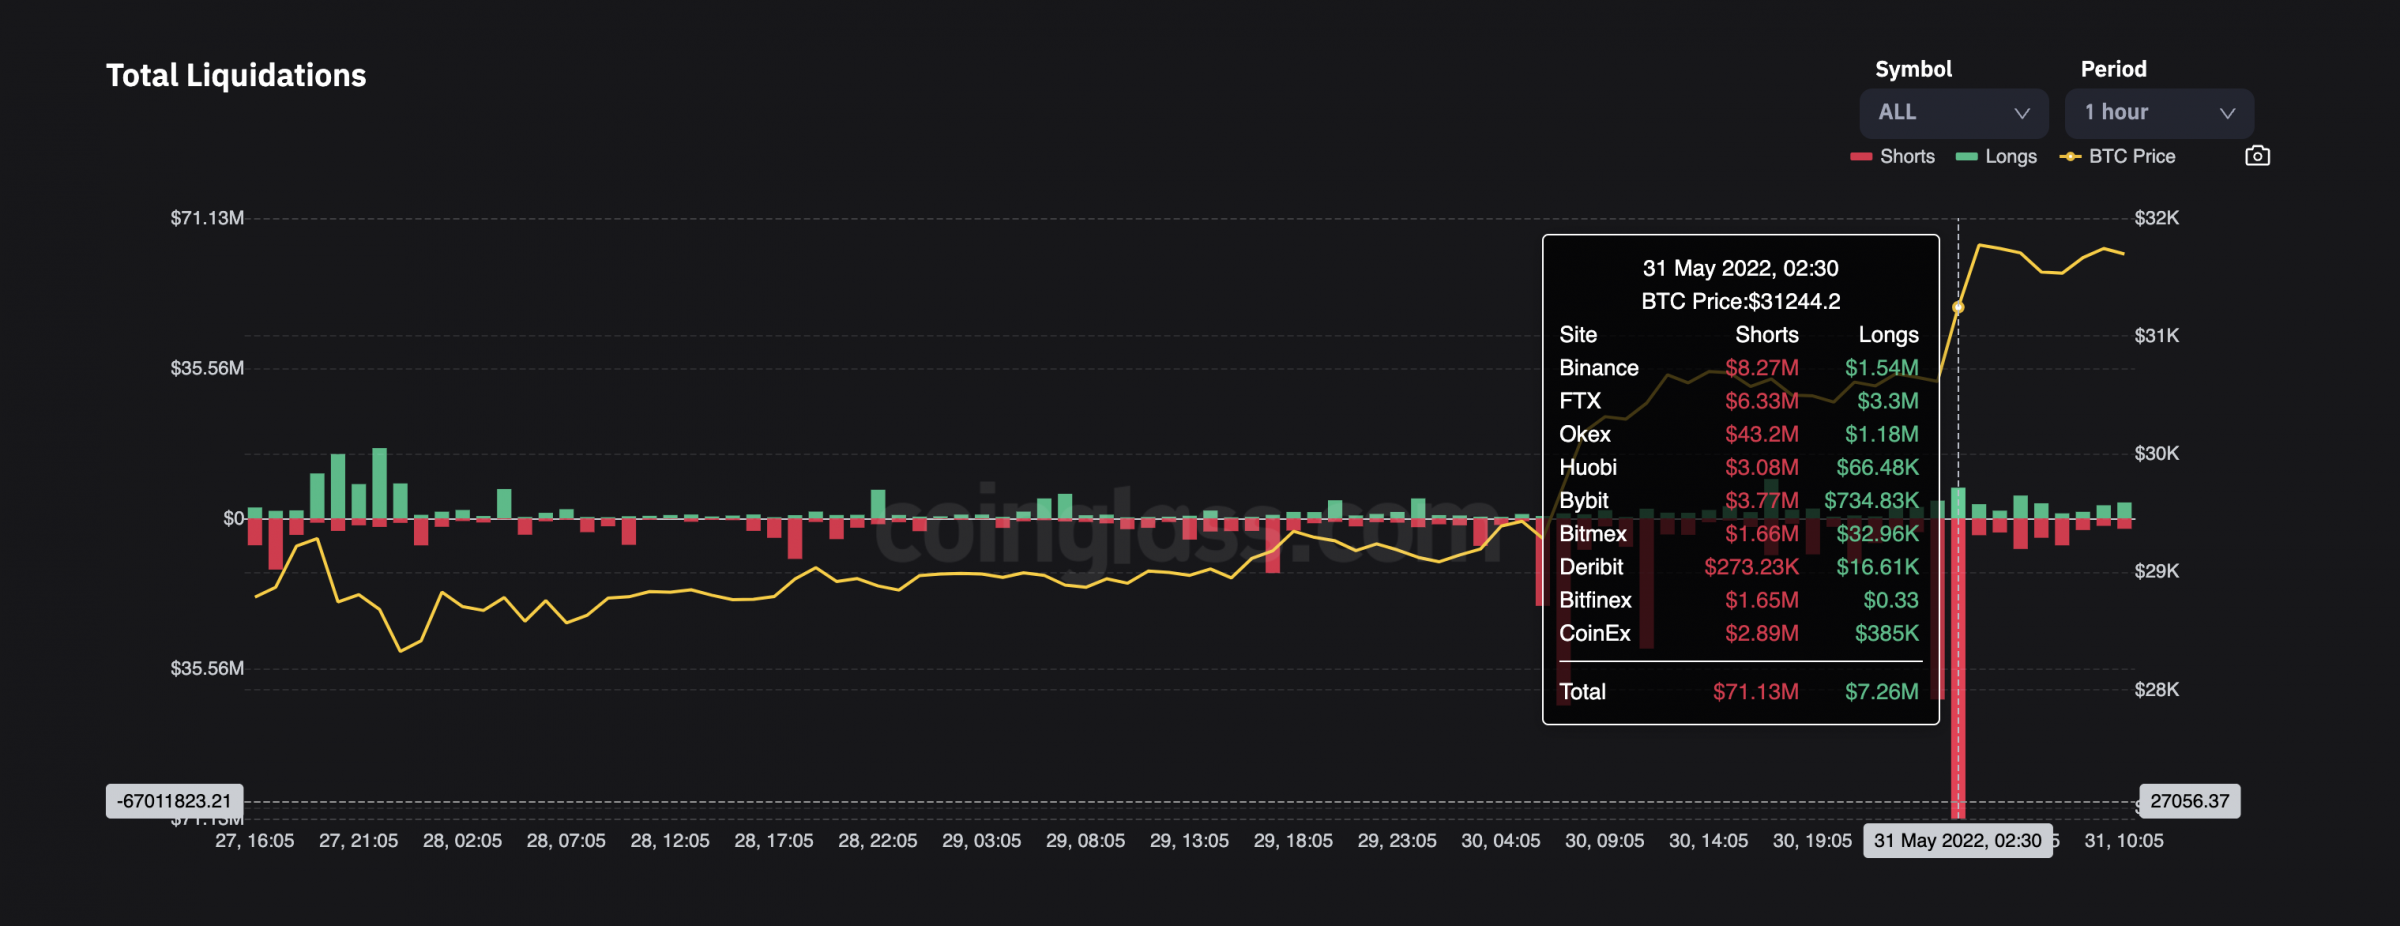Screen dimensions: 2400x926
Task: Click the $0 y-axis label
Action: [233, 518]
